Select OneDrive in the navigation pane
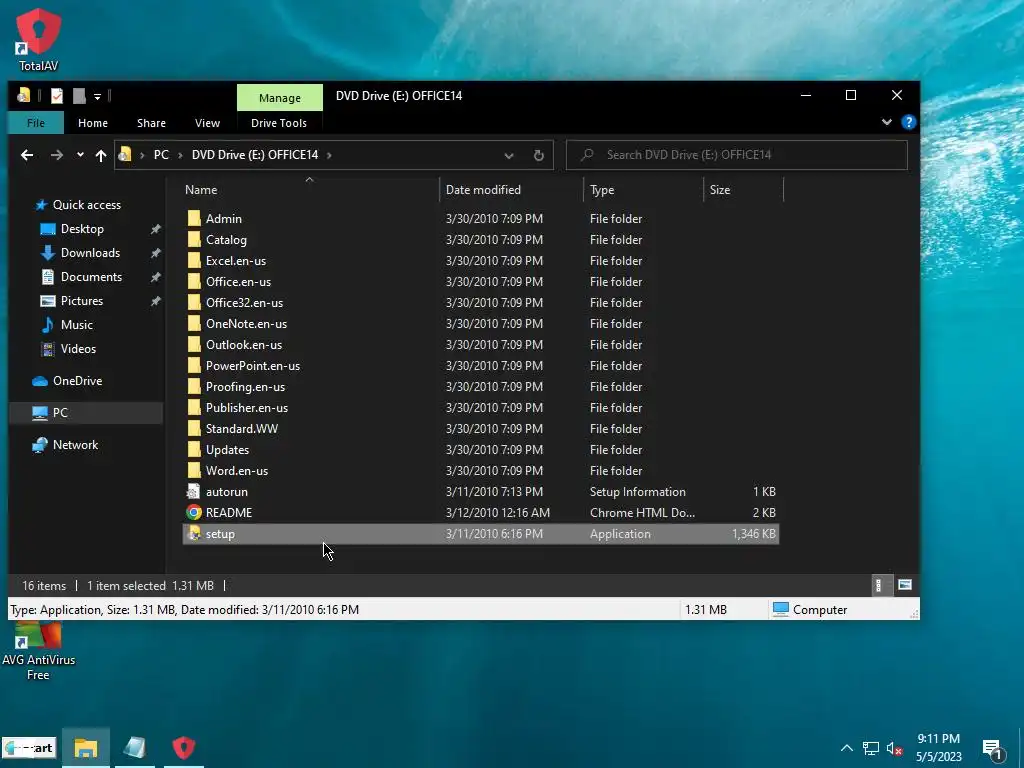 coord(77,381)
